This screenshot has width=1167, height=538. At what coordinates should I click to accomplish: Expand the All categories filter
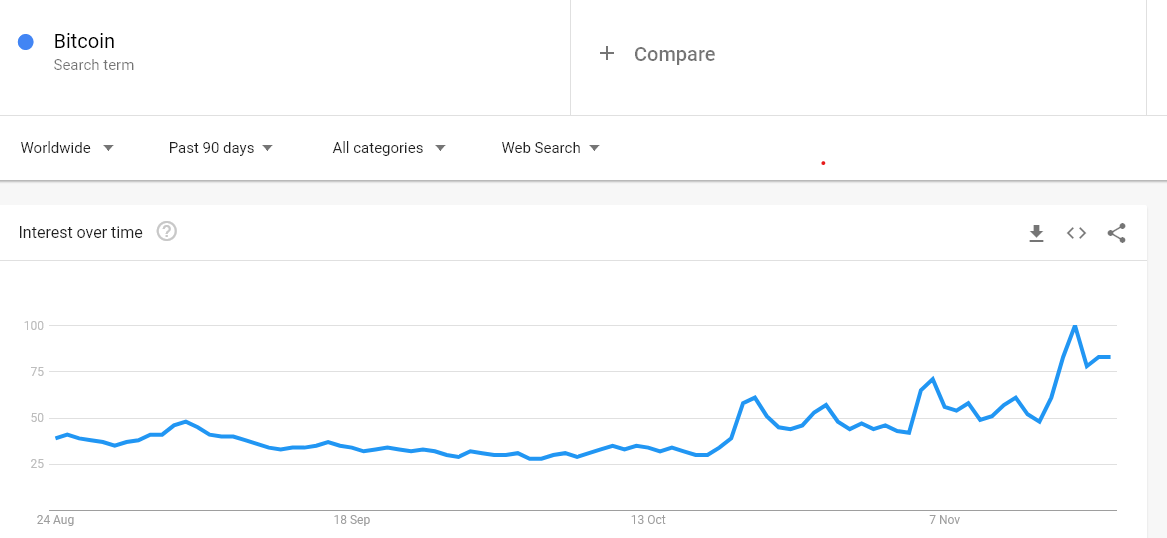pyautogui.click(x=389, y=148)
